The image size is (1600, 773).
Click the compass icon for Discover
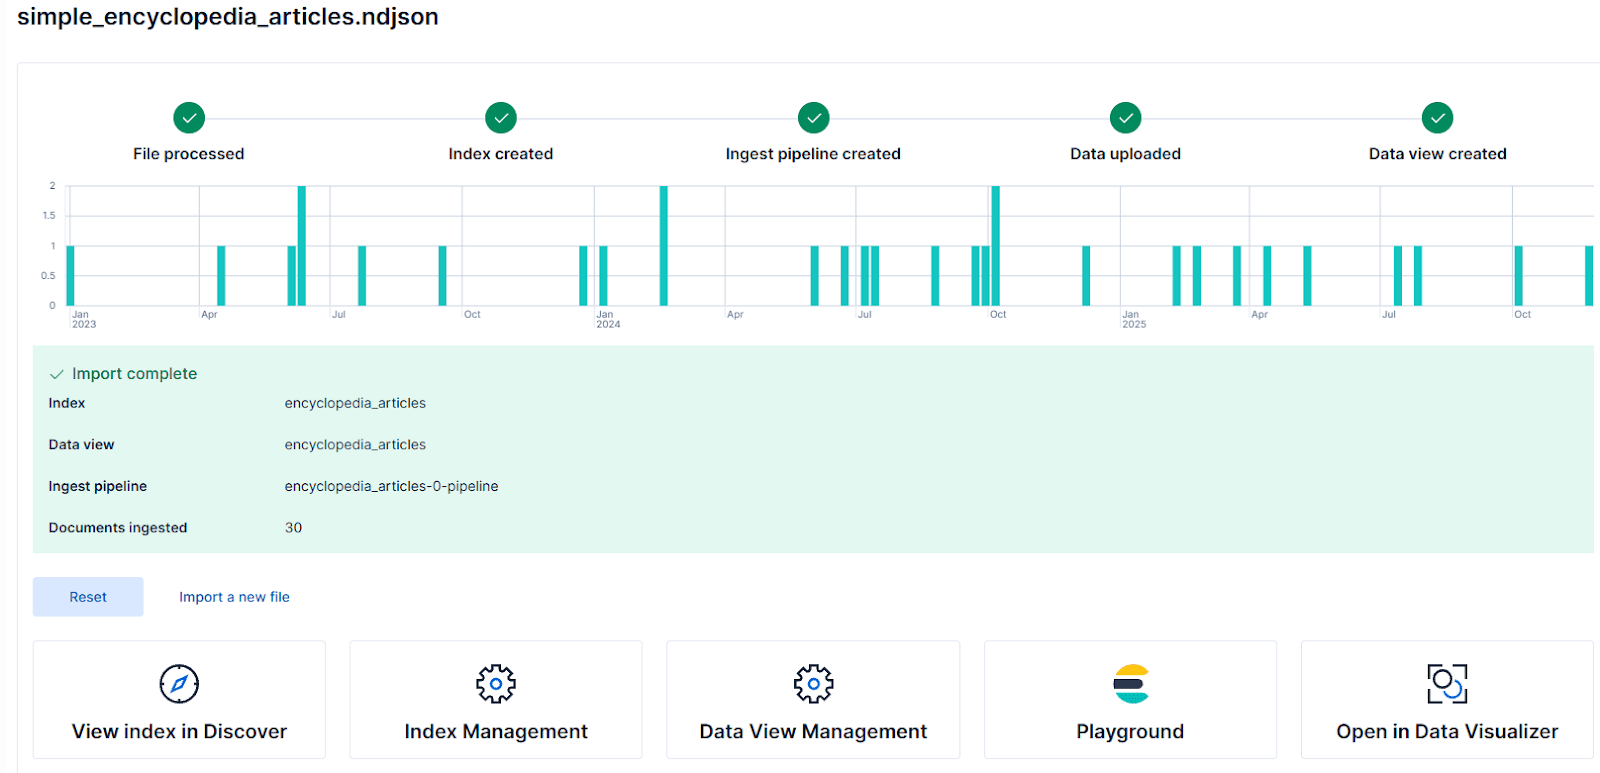[179, 684]
